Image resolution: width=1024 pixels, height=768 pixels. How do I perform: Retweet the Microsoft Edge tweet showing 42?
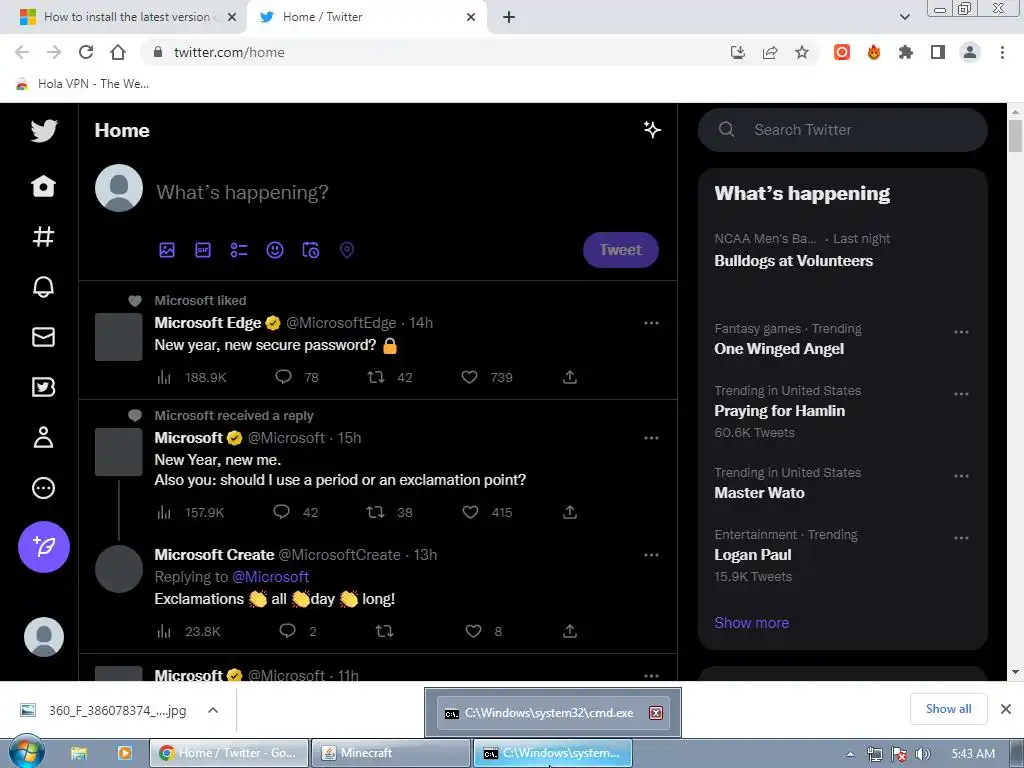pos(376,377)
